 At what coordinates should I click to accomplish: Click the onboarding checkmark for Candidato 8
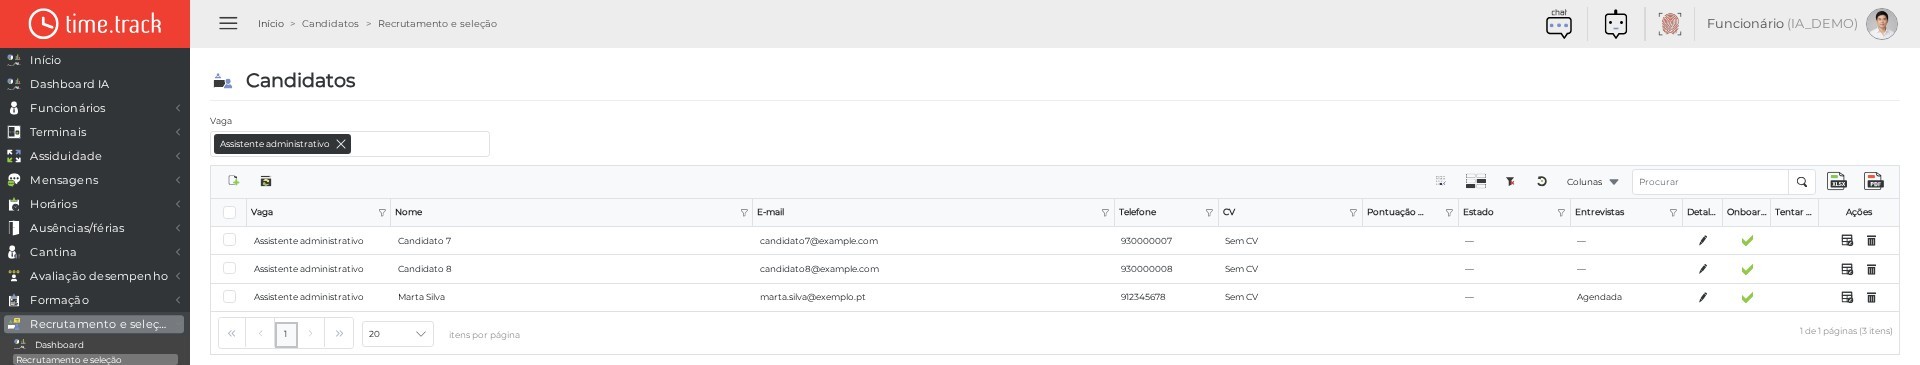pyautogui.click(x=1747, y=269)
